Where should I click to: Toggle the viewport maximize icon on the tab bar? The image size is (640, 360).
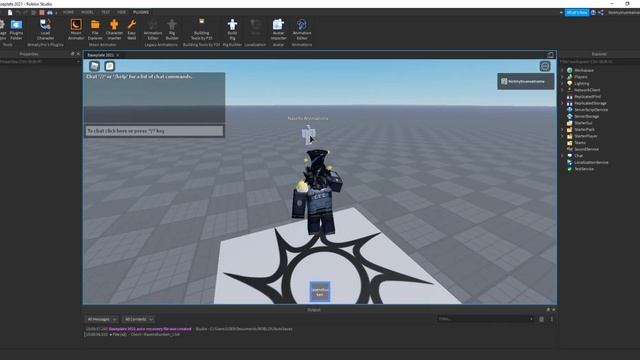point(550,55)
